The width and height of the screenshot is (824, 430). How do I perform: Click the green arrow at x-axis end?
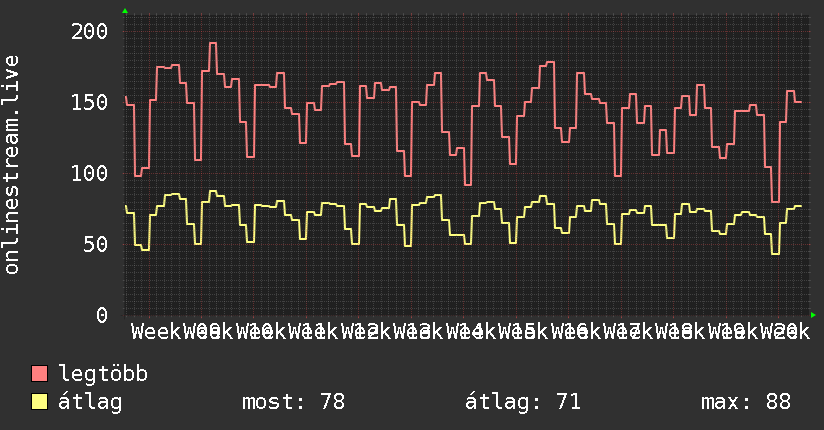point(813,315)
